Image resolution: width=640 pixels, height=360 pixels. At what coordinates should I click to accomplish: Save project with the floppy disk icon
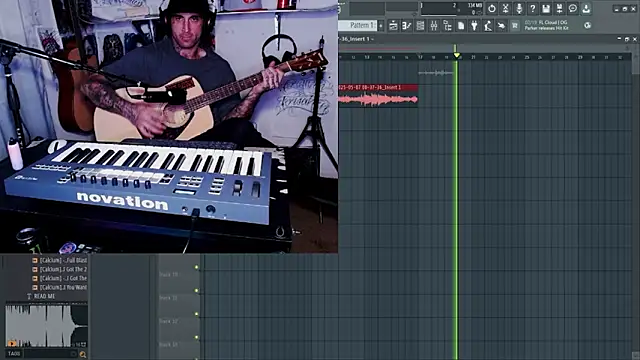click(546, 9)
